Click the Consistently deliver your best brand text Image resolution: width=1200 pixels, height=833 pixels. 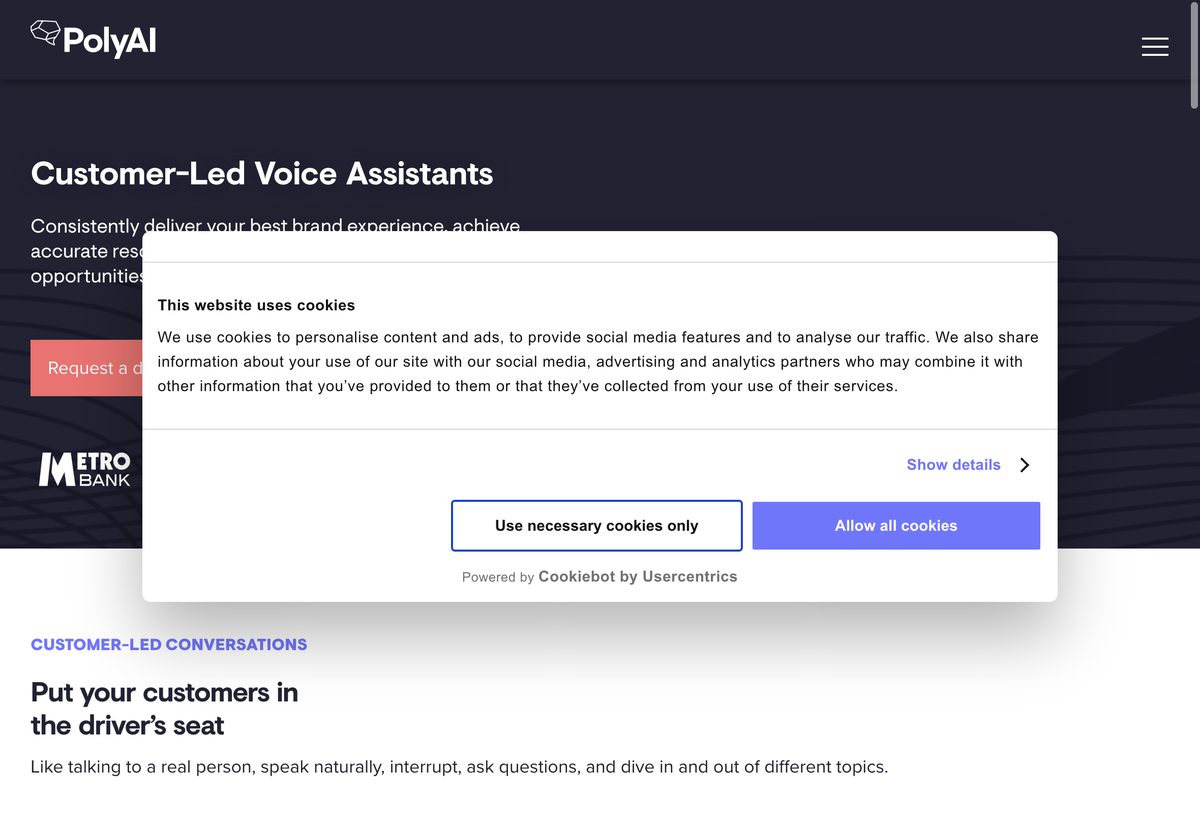tap(276, 226)
